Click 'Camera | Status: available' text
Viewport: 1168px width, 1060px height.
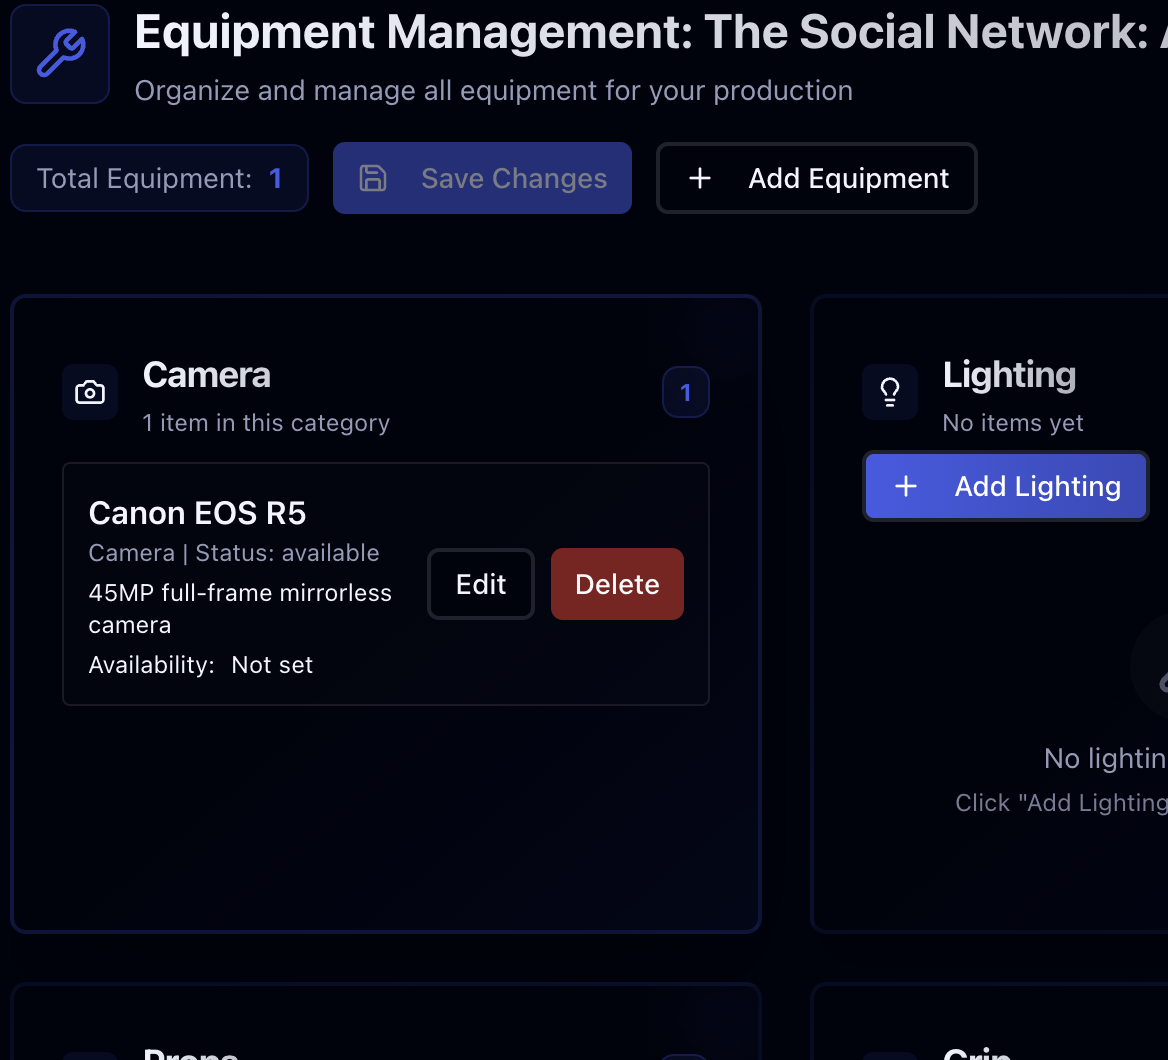(234, 553)
